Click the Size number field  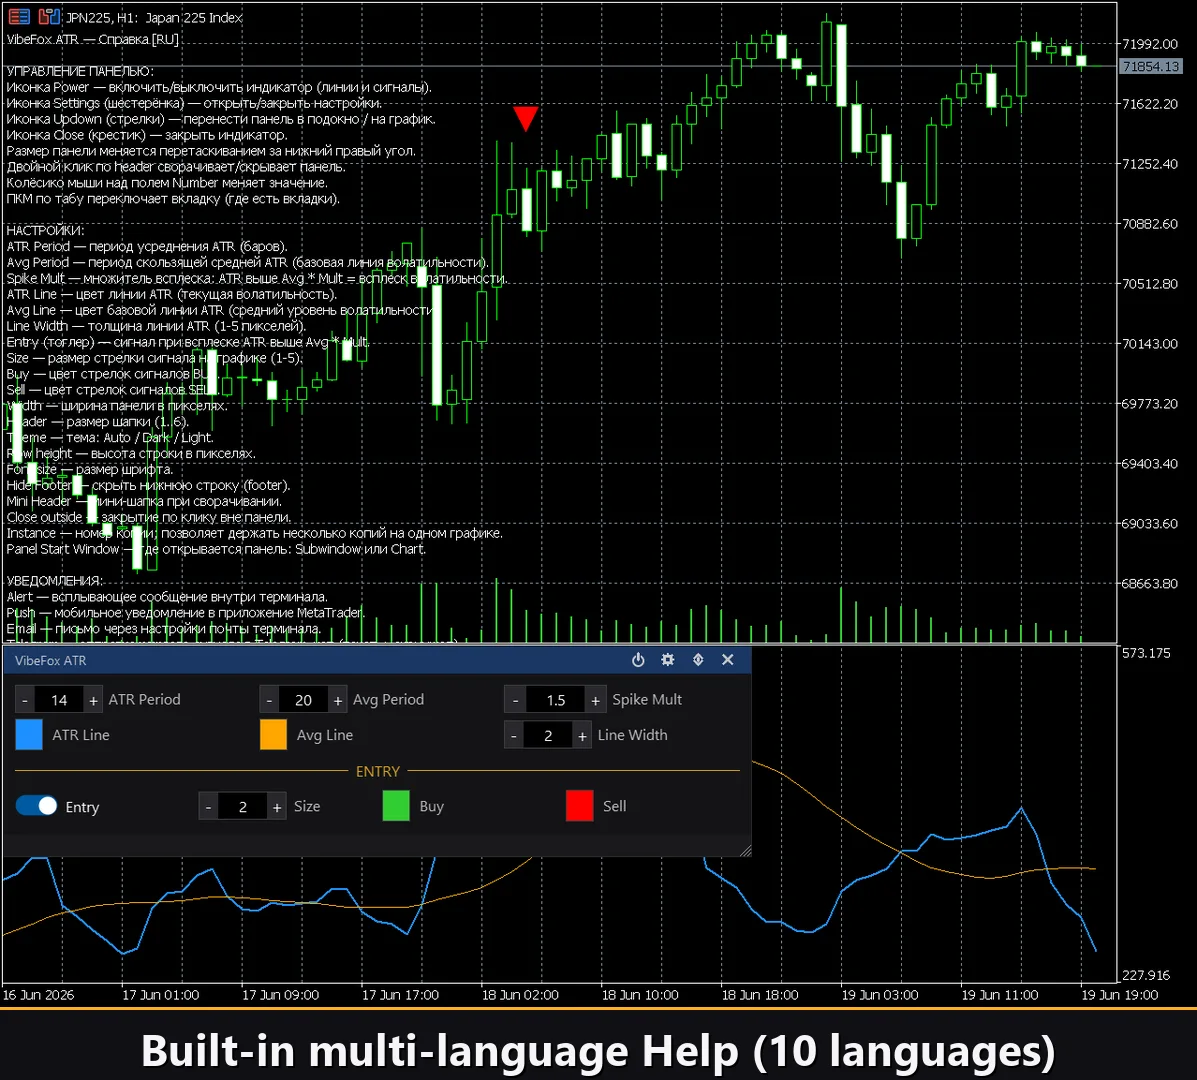coord(243,807)
